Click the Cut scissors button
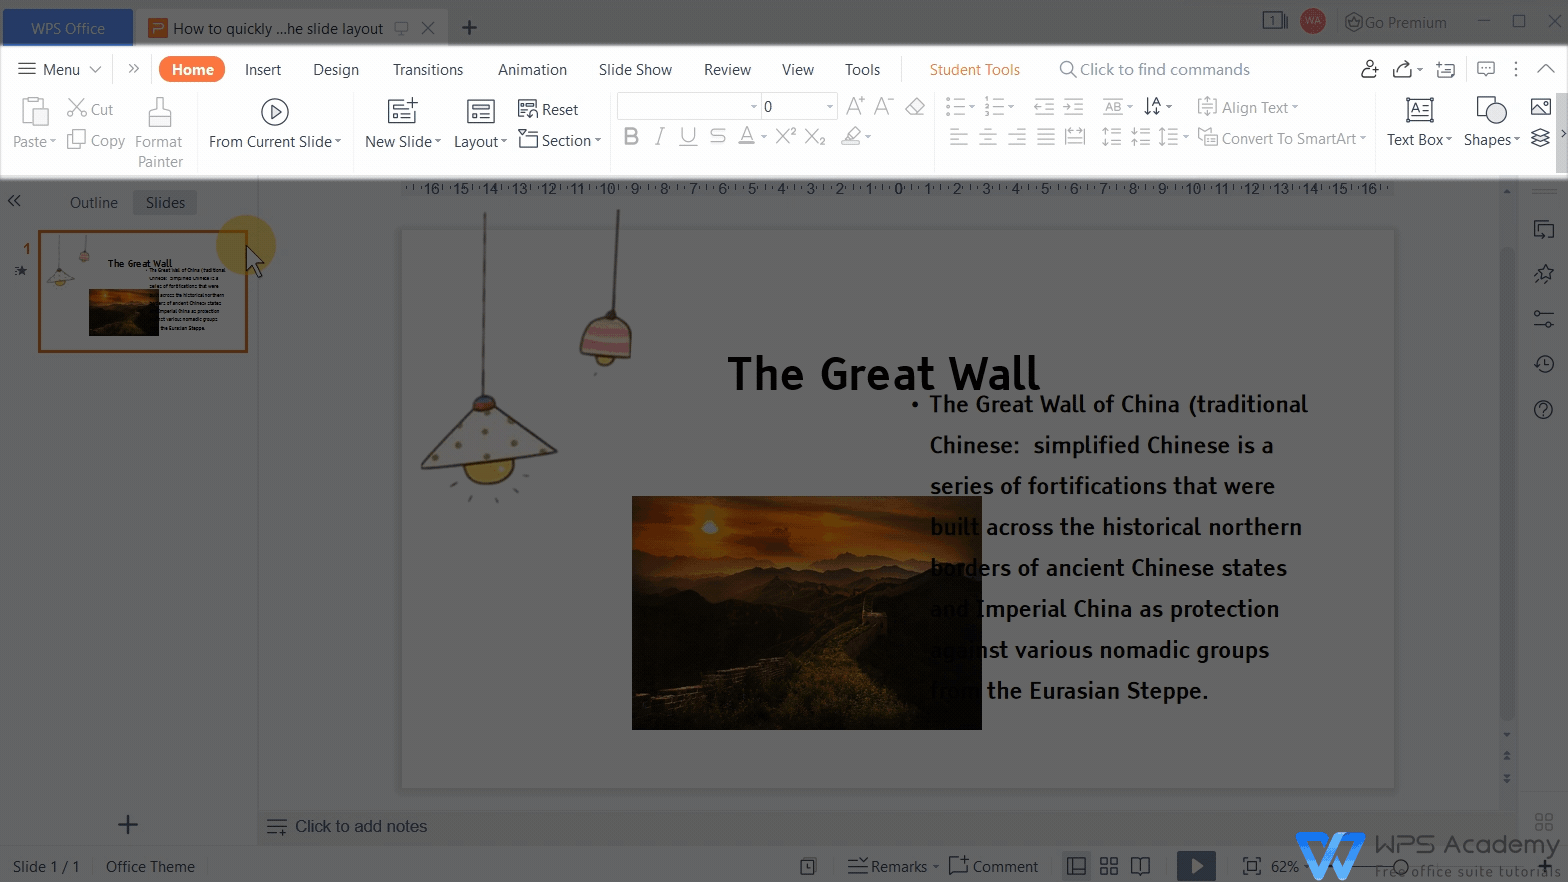 tap(90, 109)
